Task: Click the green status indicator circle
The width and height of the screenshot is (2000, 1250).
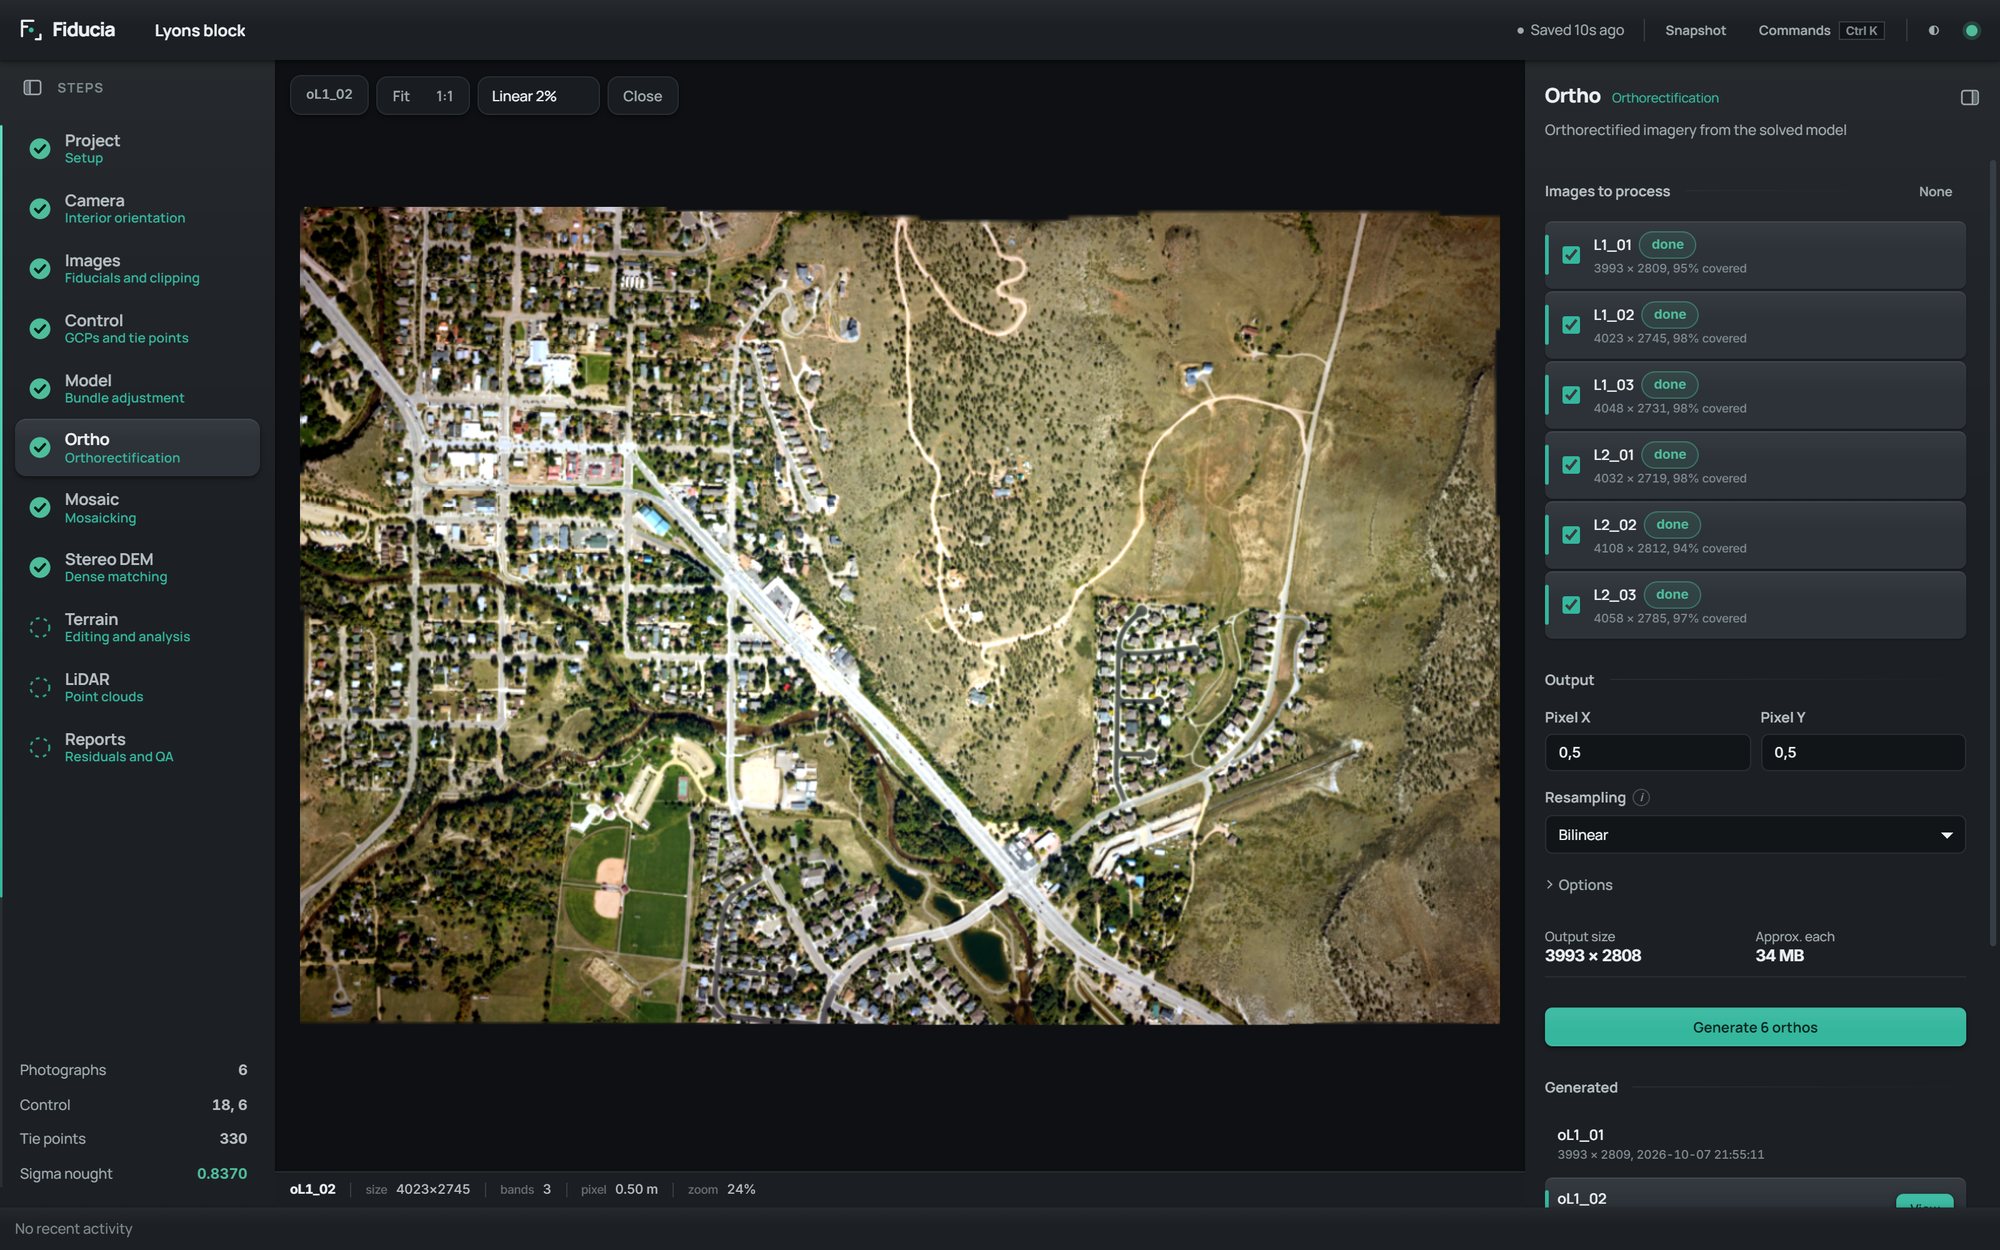Action: click(1972, 30)
